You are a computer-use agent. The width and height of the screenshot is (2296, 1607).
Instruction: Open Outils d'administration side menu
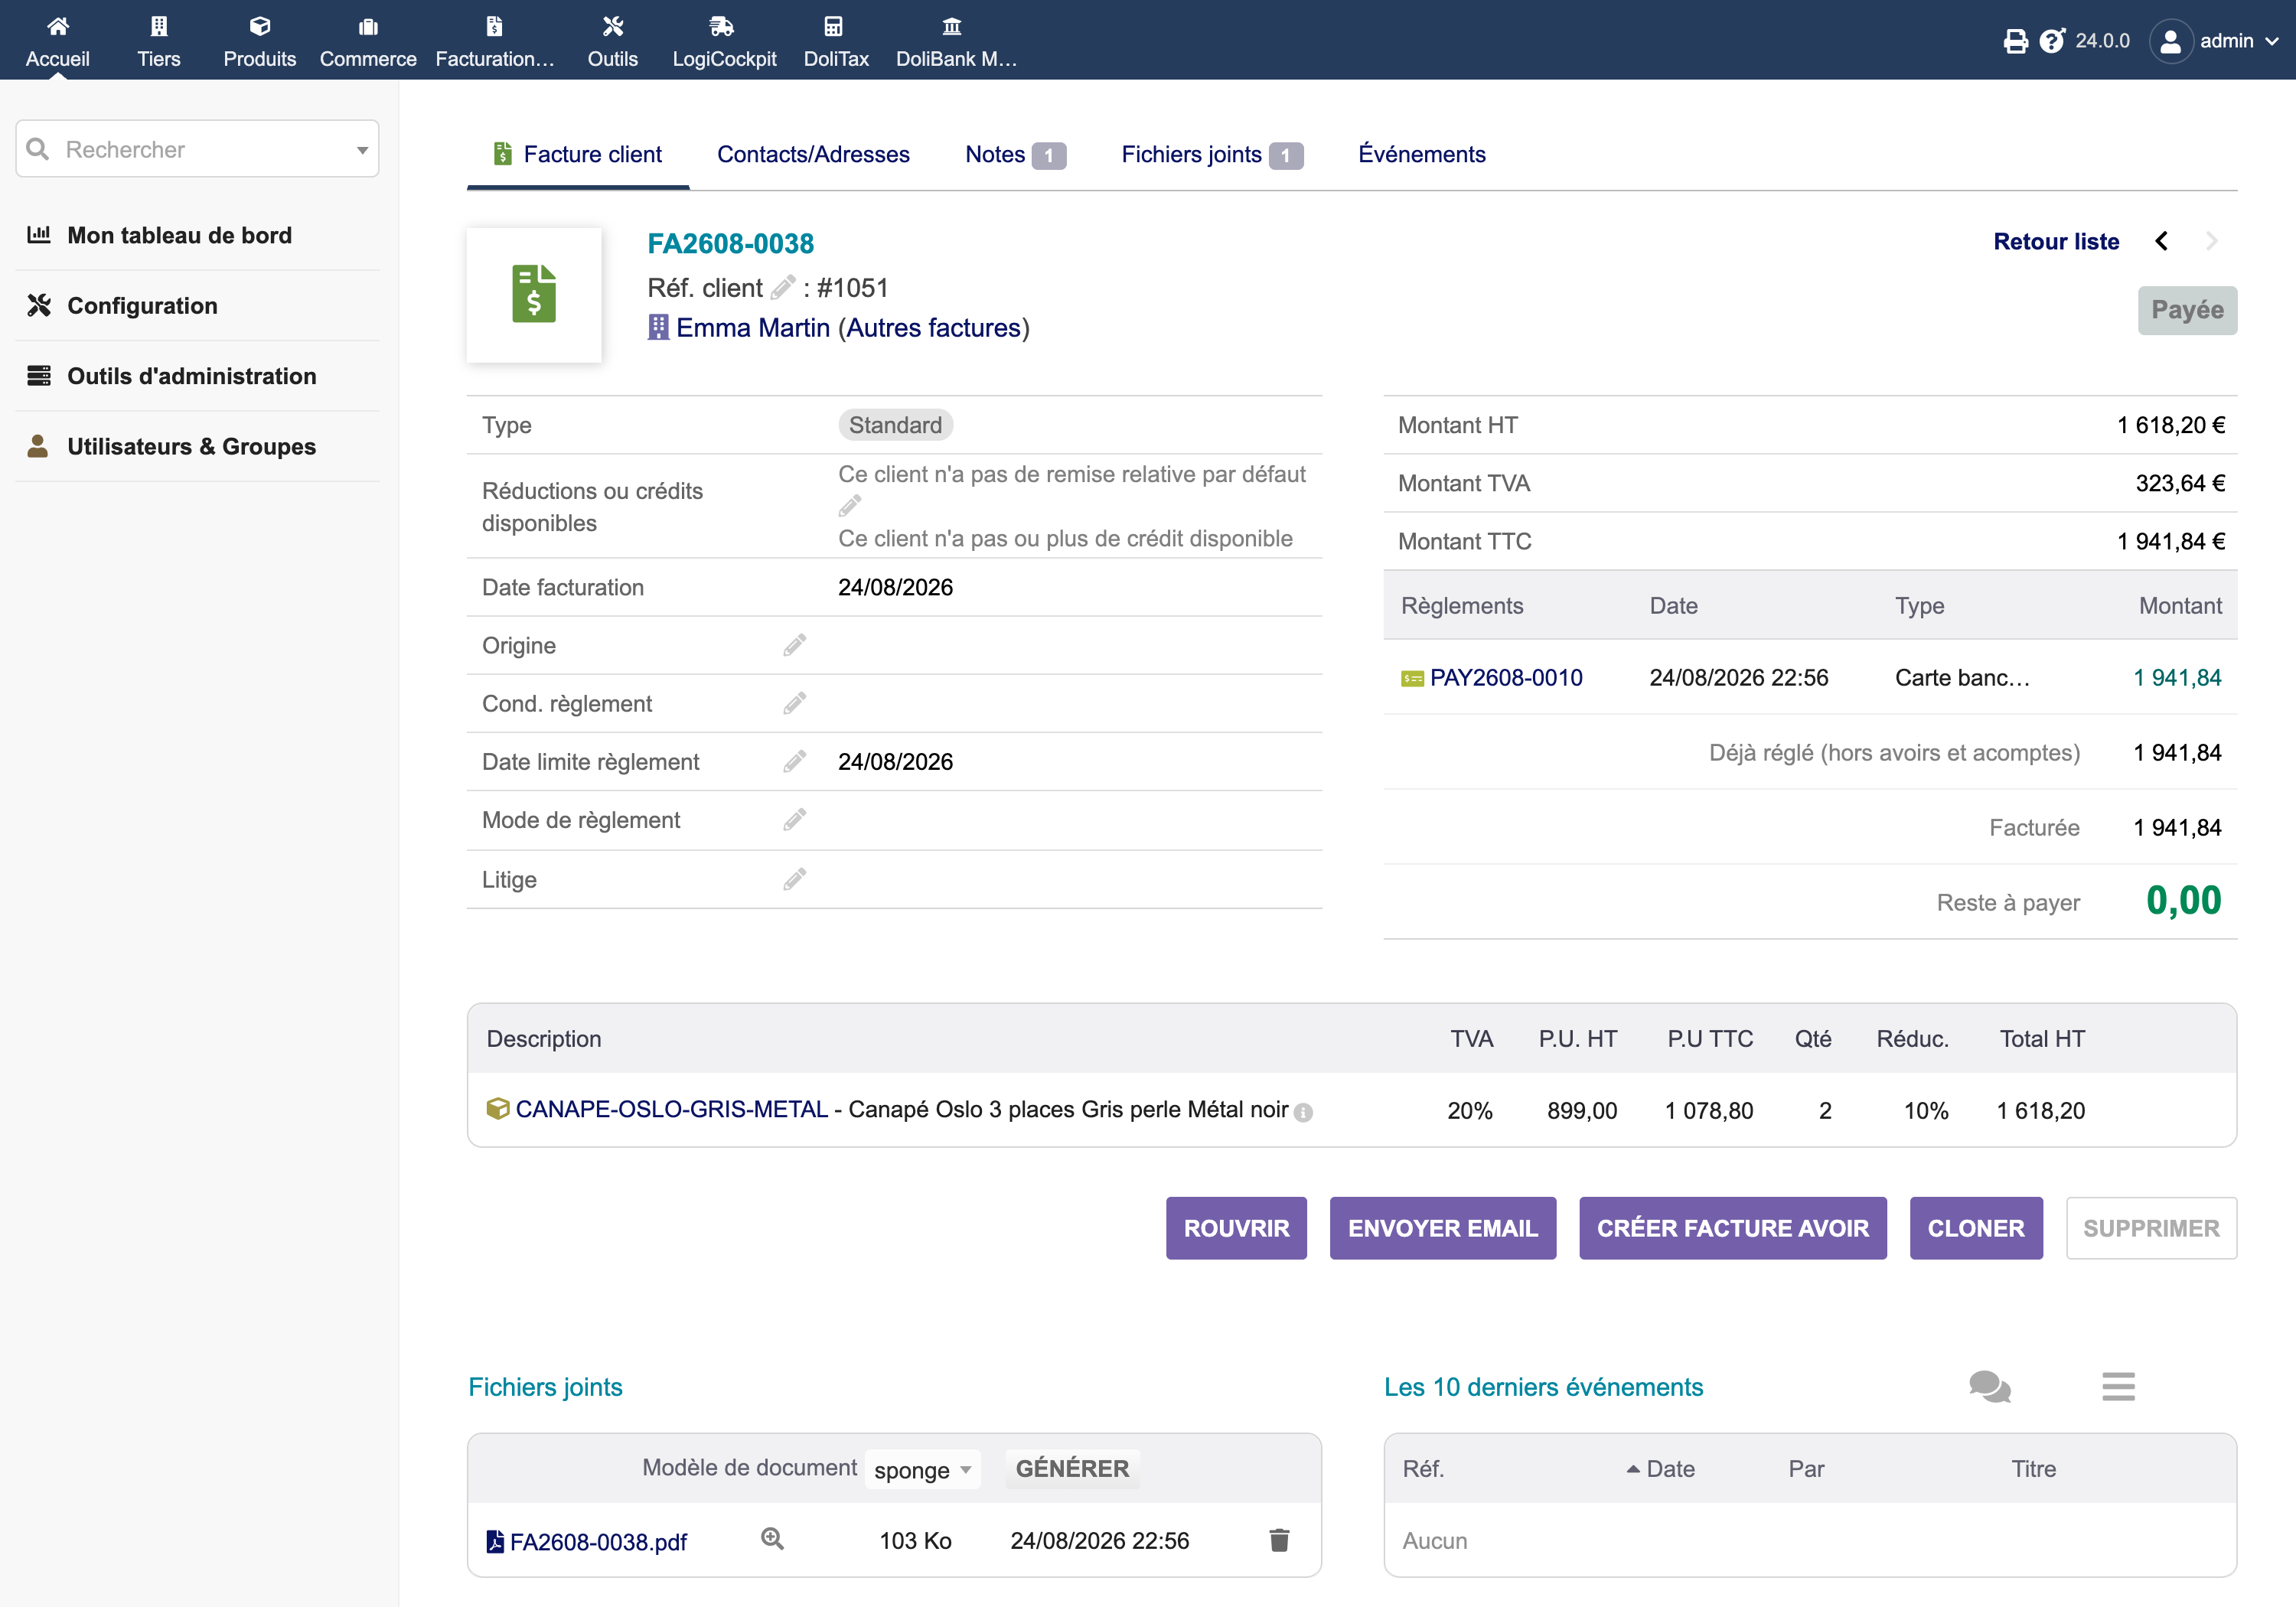pos(191,376)
